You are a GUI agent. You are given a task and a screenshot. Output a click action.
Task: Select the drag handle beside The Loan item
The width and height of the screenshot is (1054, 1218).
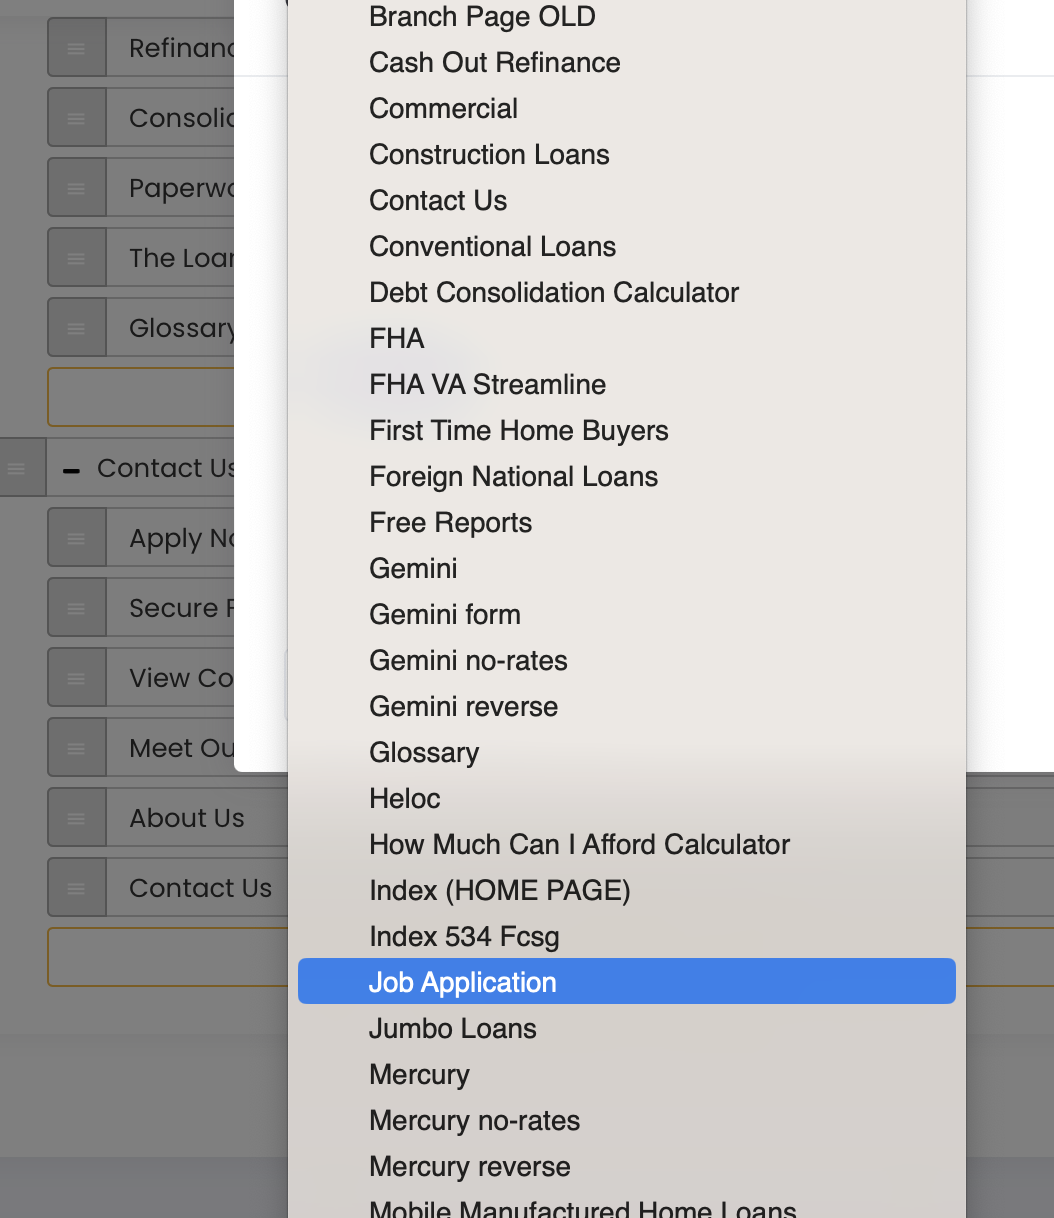click(76, 258)
